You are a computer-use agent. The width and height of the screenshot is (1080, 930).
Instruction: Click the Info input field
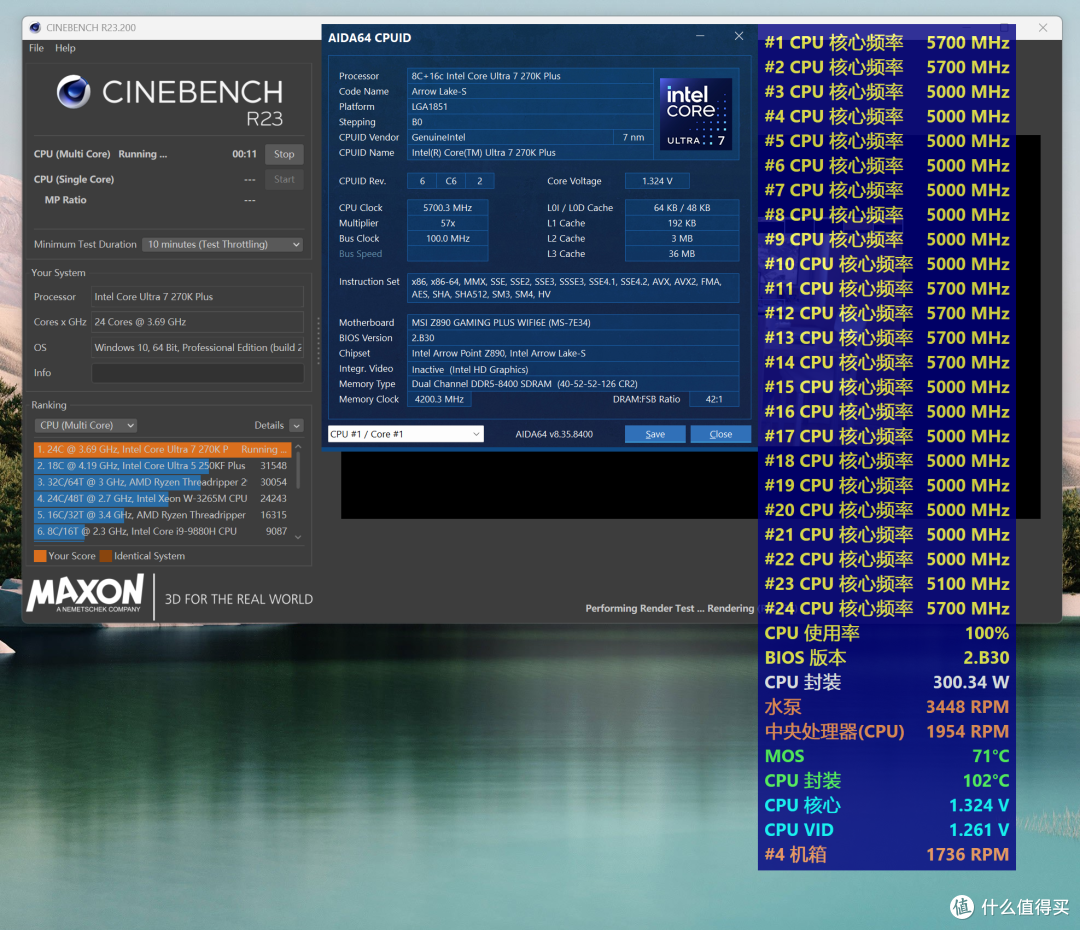coord(197,373)
